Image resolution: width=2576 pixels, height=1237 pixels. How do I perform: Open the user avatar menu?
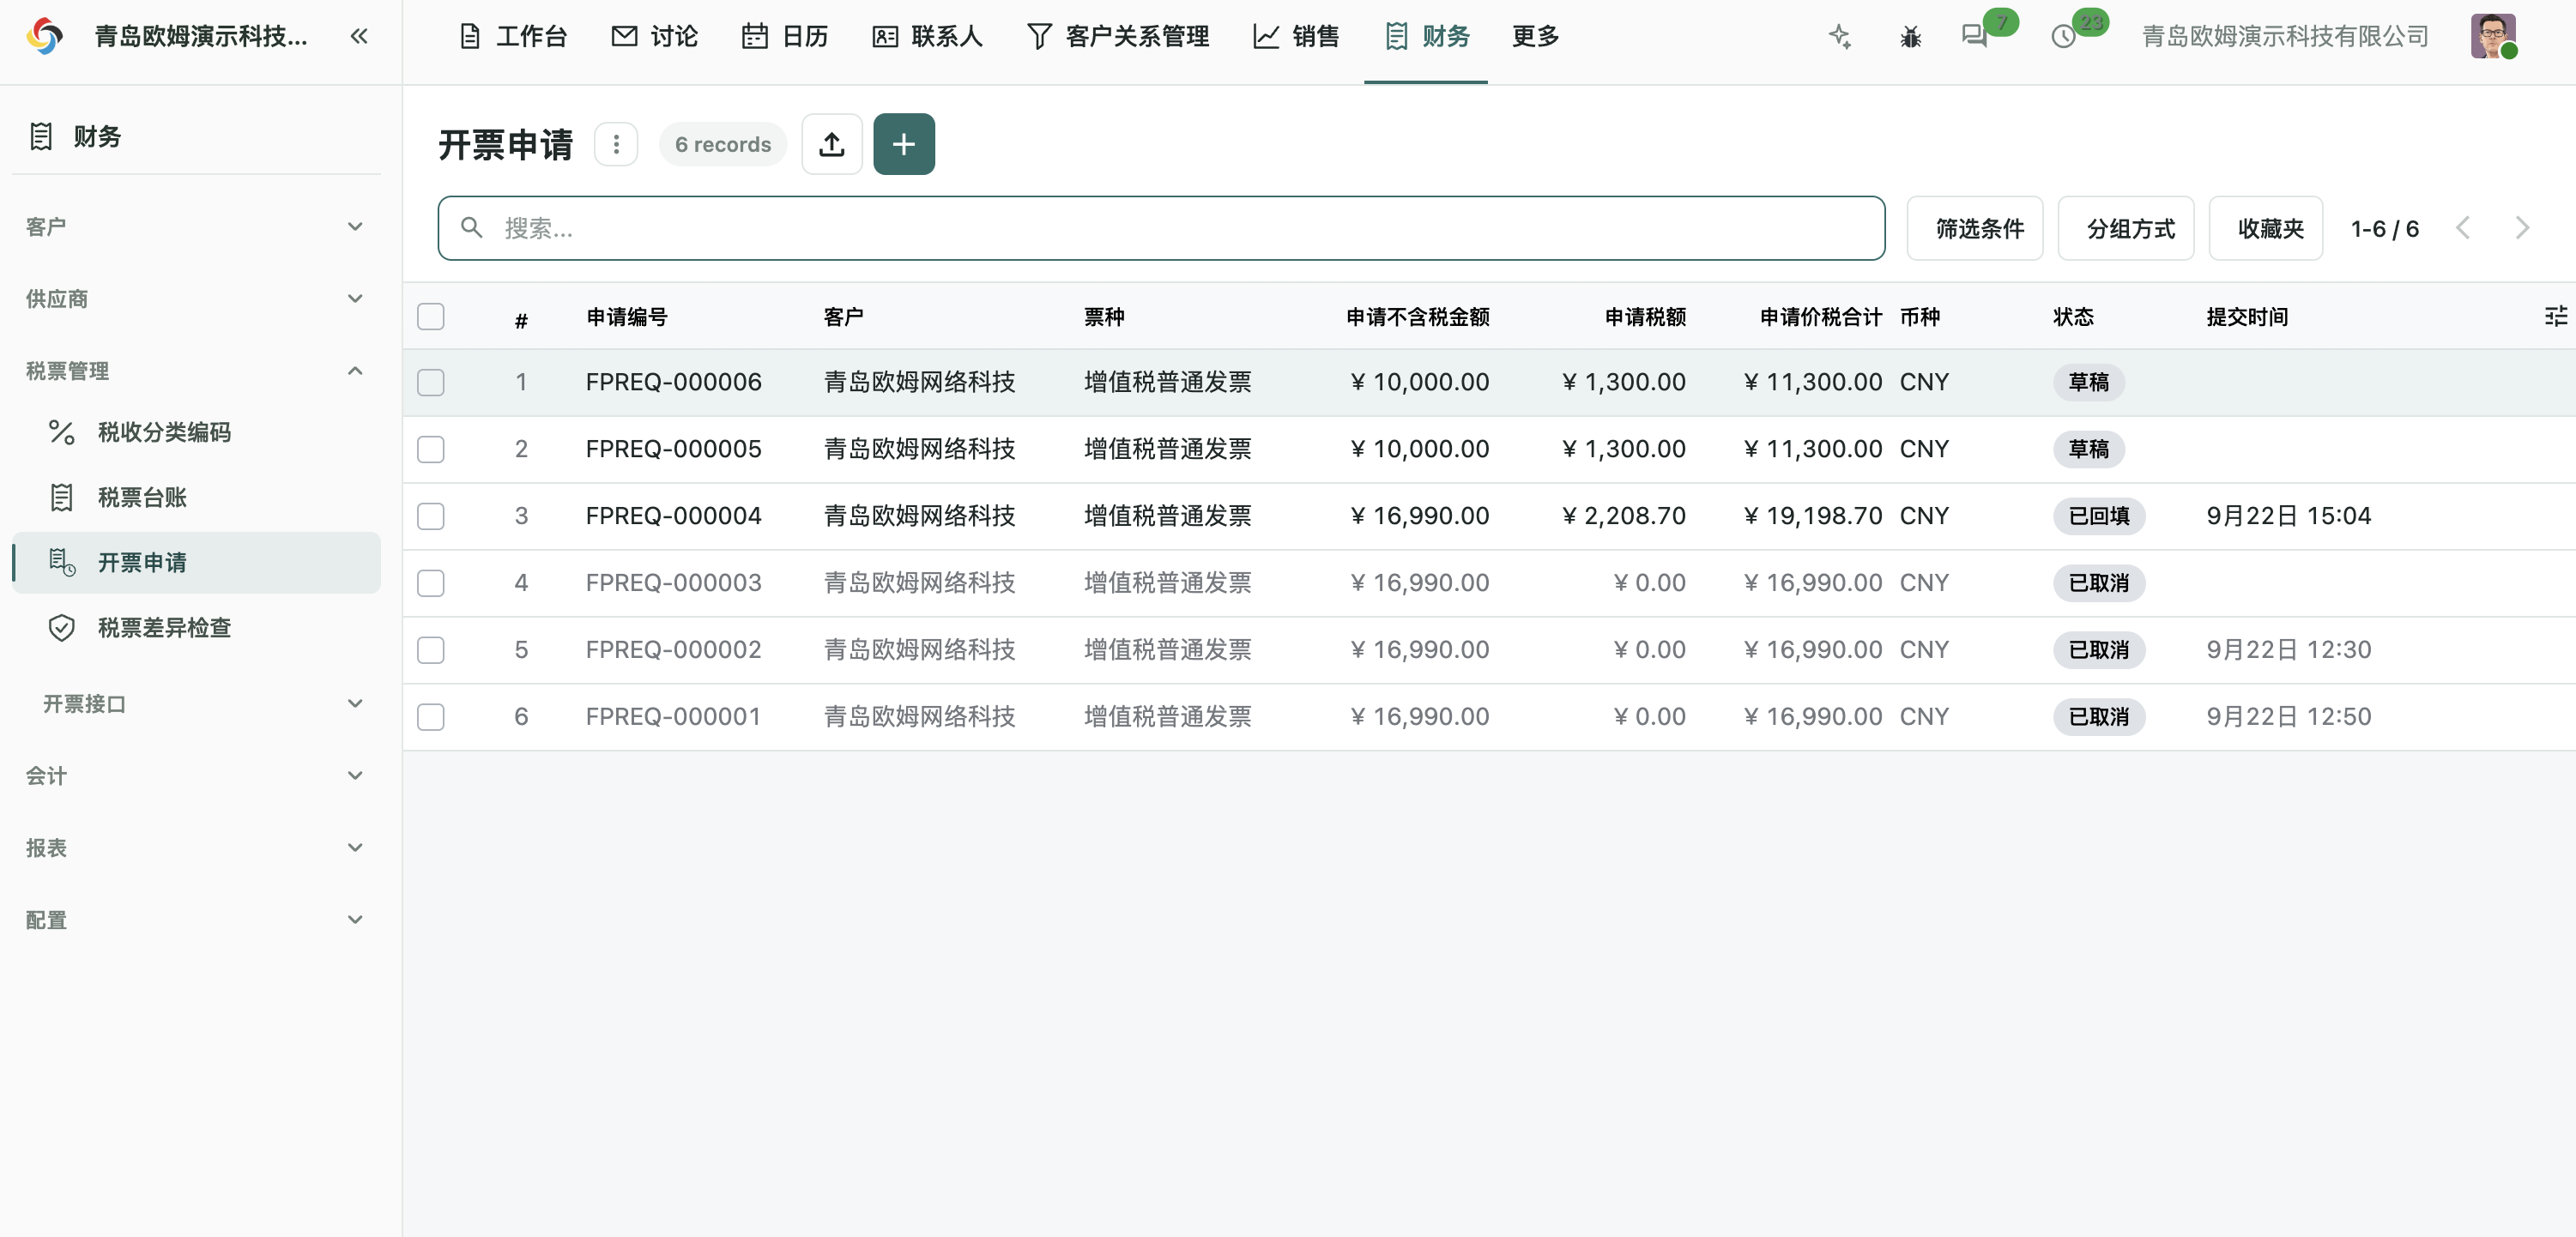2492,37
